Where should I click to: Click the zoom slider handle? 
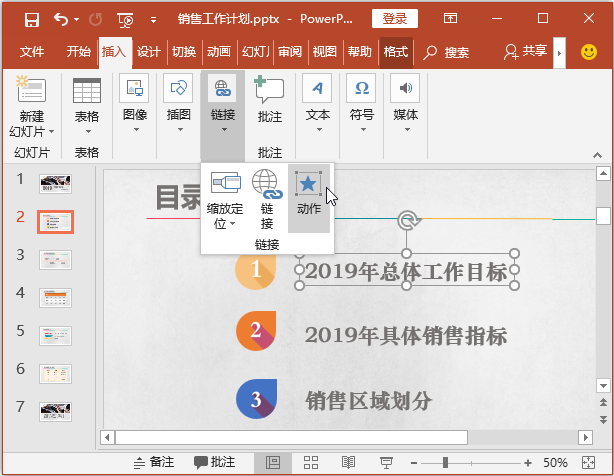[445, 463]
